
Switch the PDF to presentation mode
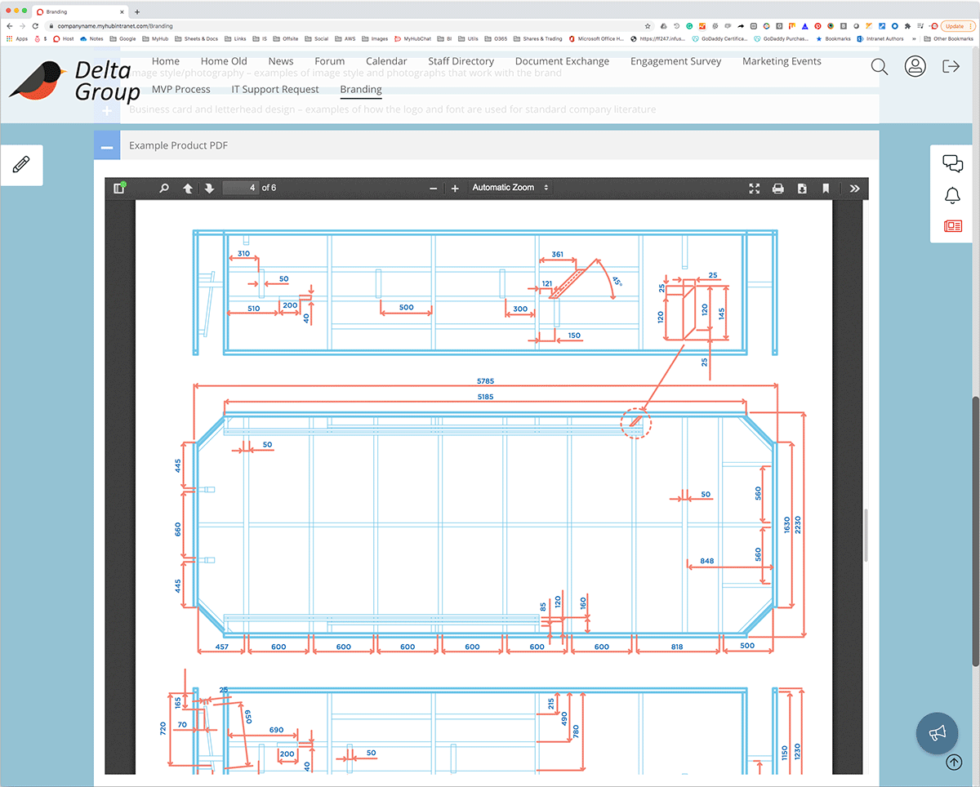click(x=754, y=188)
